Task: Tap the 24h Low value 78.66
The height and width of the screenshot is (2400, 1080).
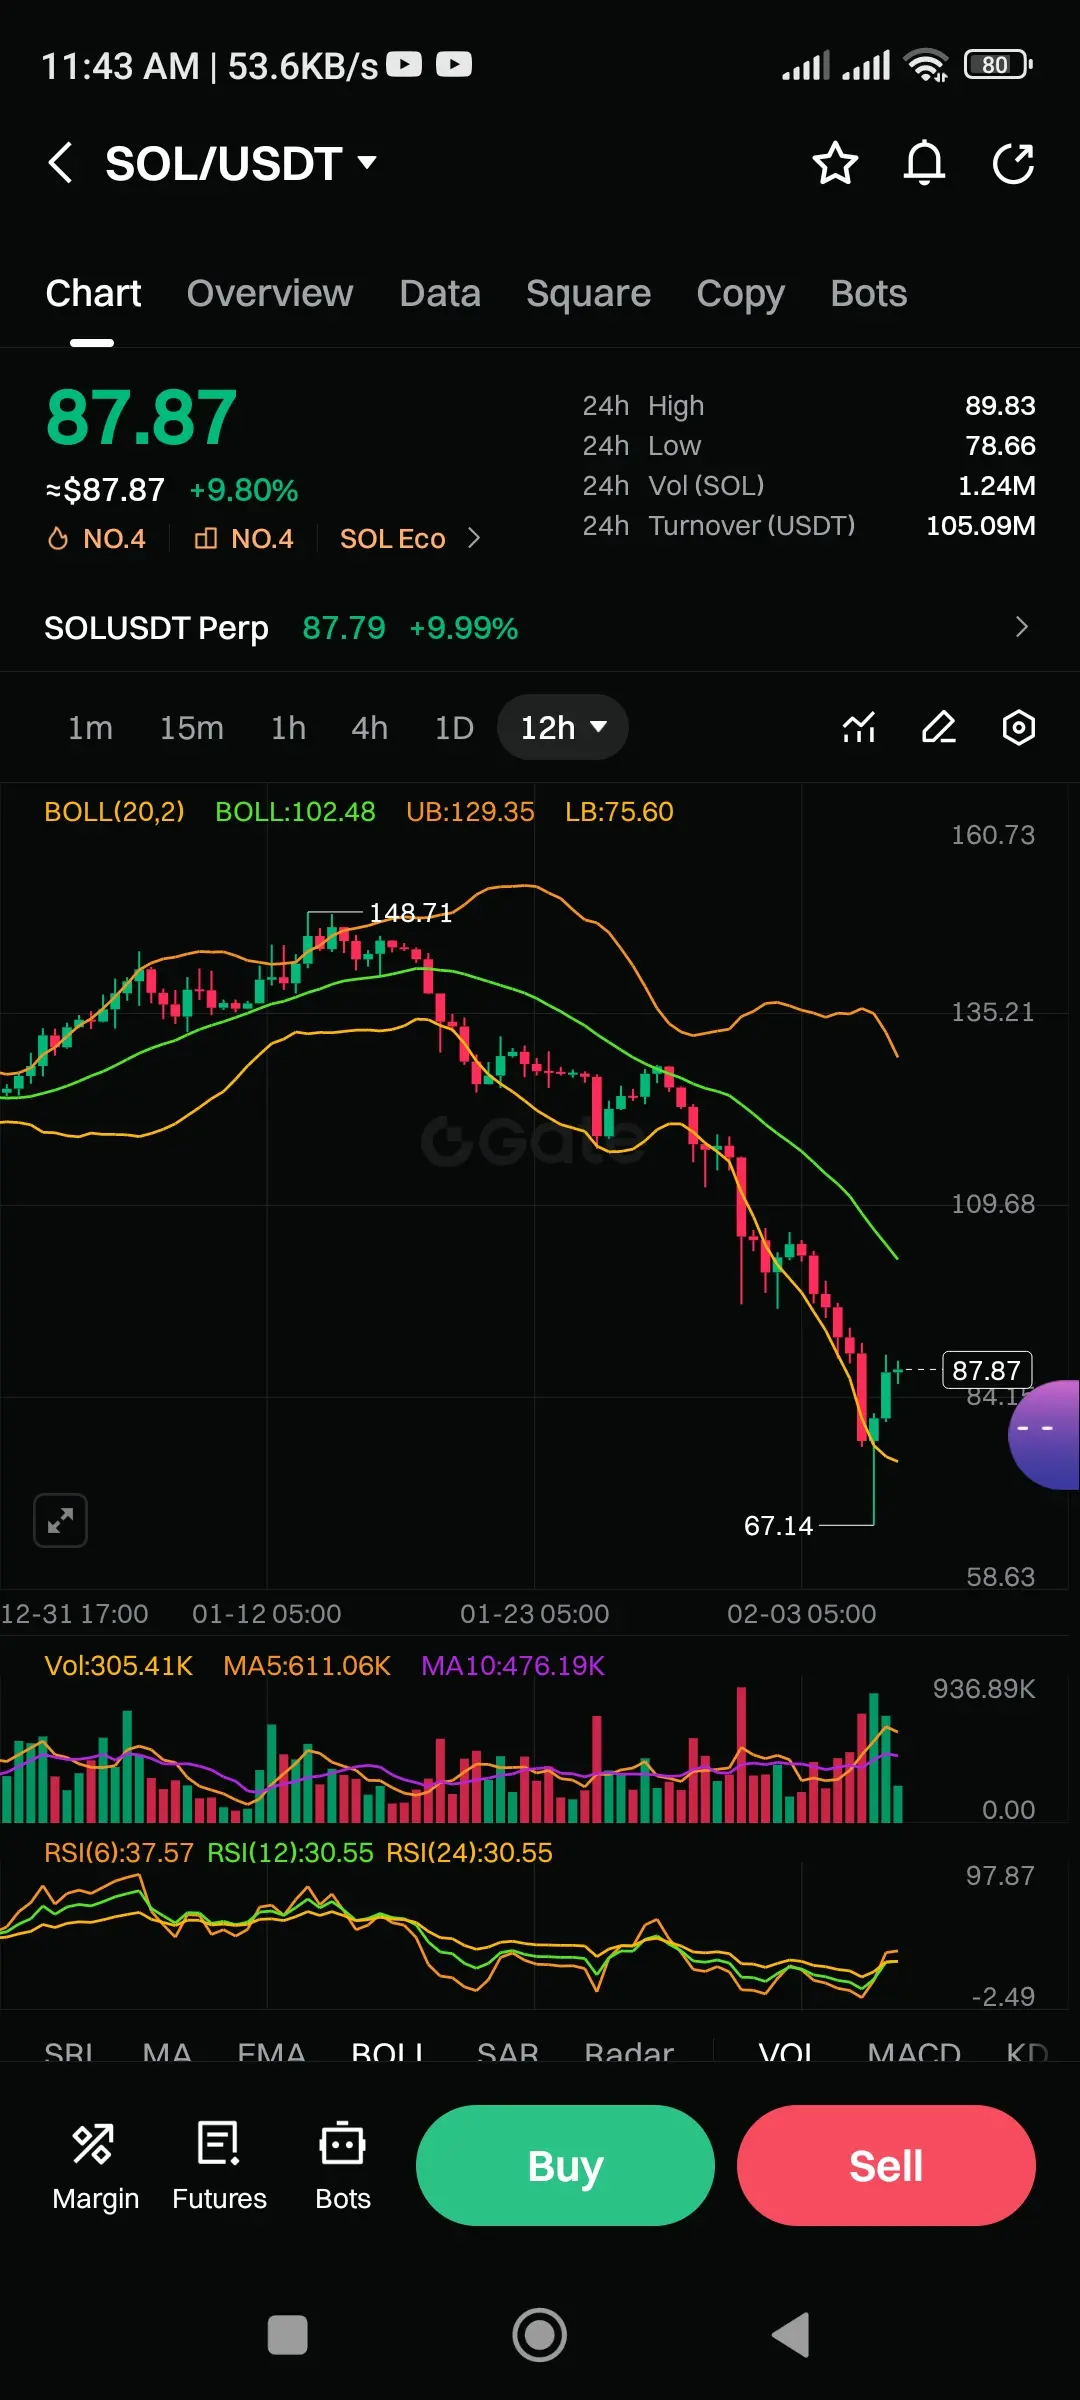Action: [x=1000, y=446]
